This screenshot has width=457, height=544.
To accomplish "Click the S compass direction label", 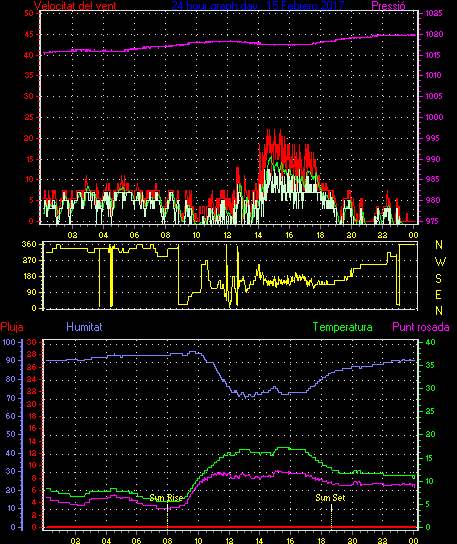I will click(x=438, y=278).
